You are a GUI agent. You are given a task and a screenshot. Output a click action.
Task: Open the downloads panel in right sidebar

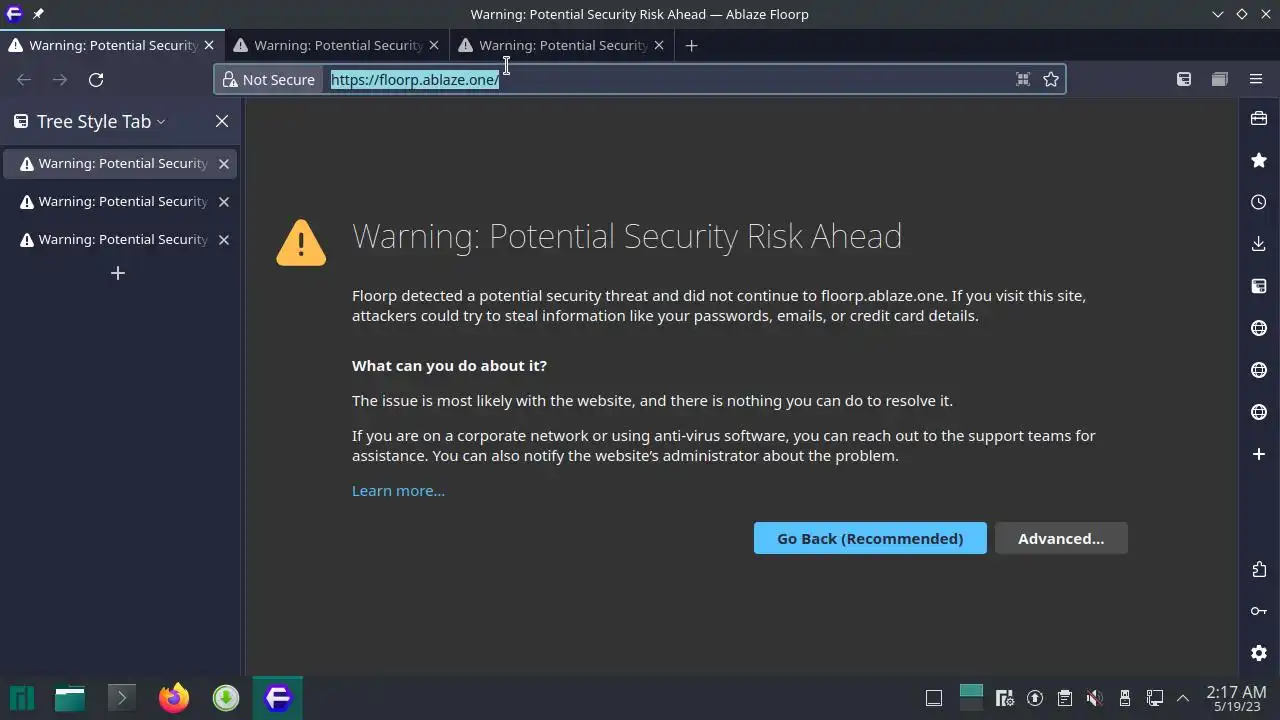(1259, 244)
